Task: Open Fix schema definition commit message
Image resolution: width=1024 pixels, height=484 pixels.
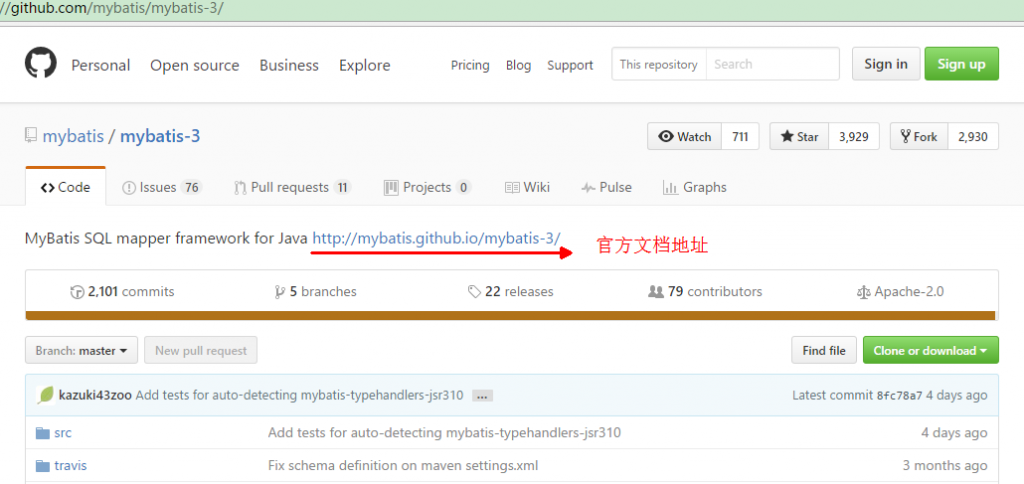Action: click(403, 466)
